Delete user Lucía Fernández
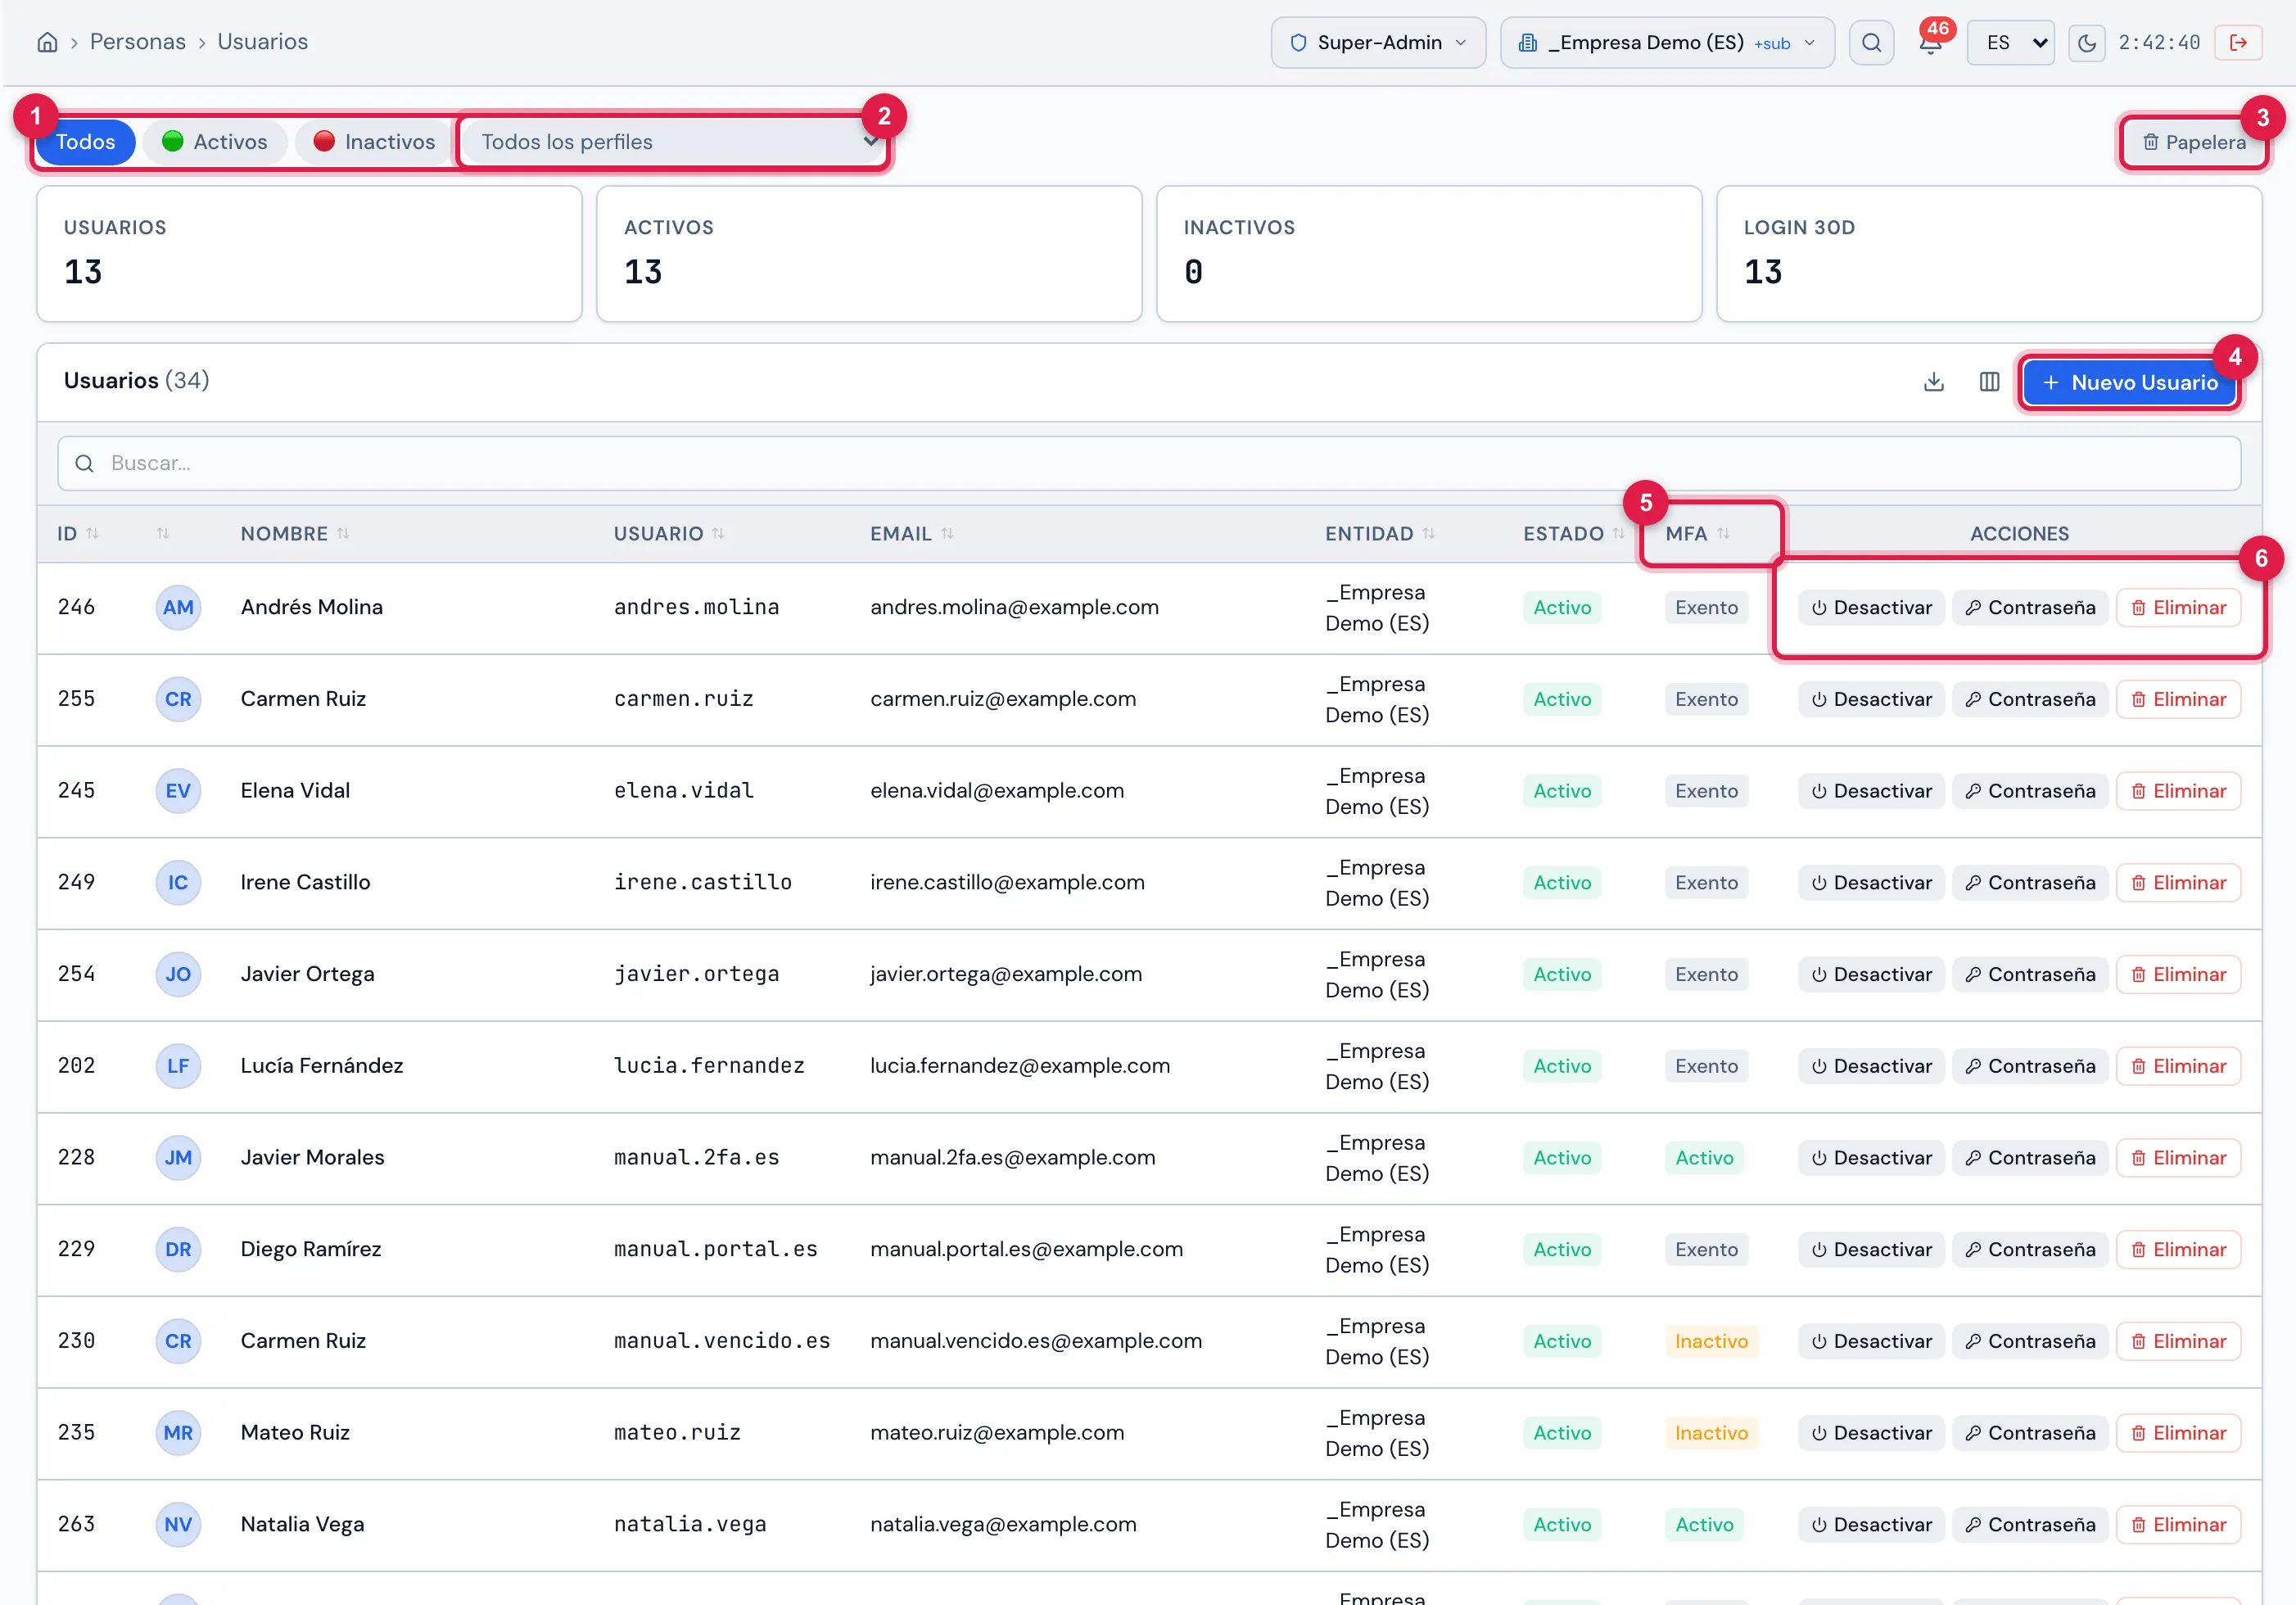Image resolution: width=2296 pixels, height=1605 pixels. [x=2178, y=1066]
